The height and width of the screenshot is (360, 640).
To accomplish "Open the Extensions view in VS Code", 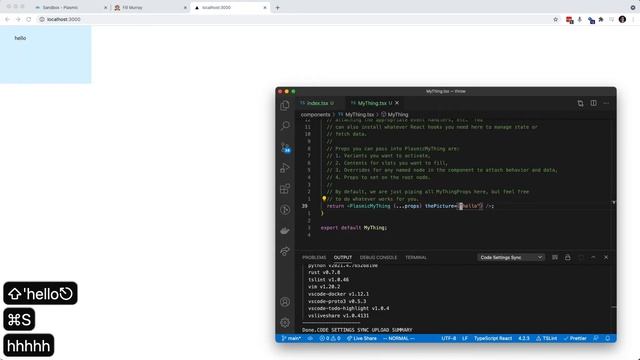I will tap(285, 189).
